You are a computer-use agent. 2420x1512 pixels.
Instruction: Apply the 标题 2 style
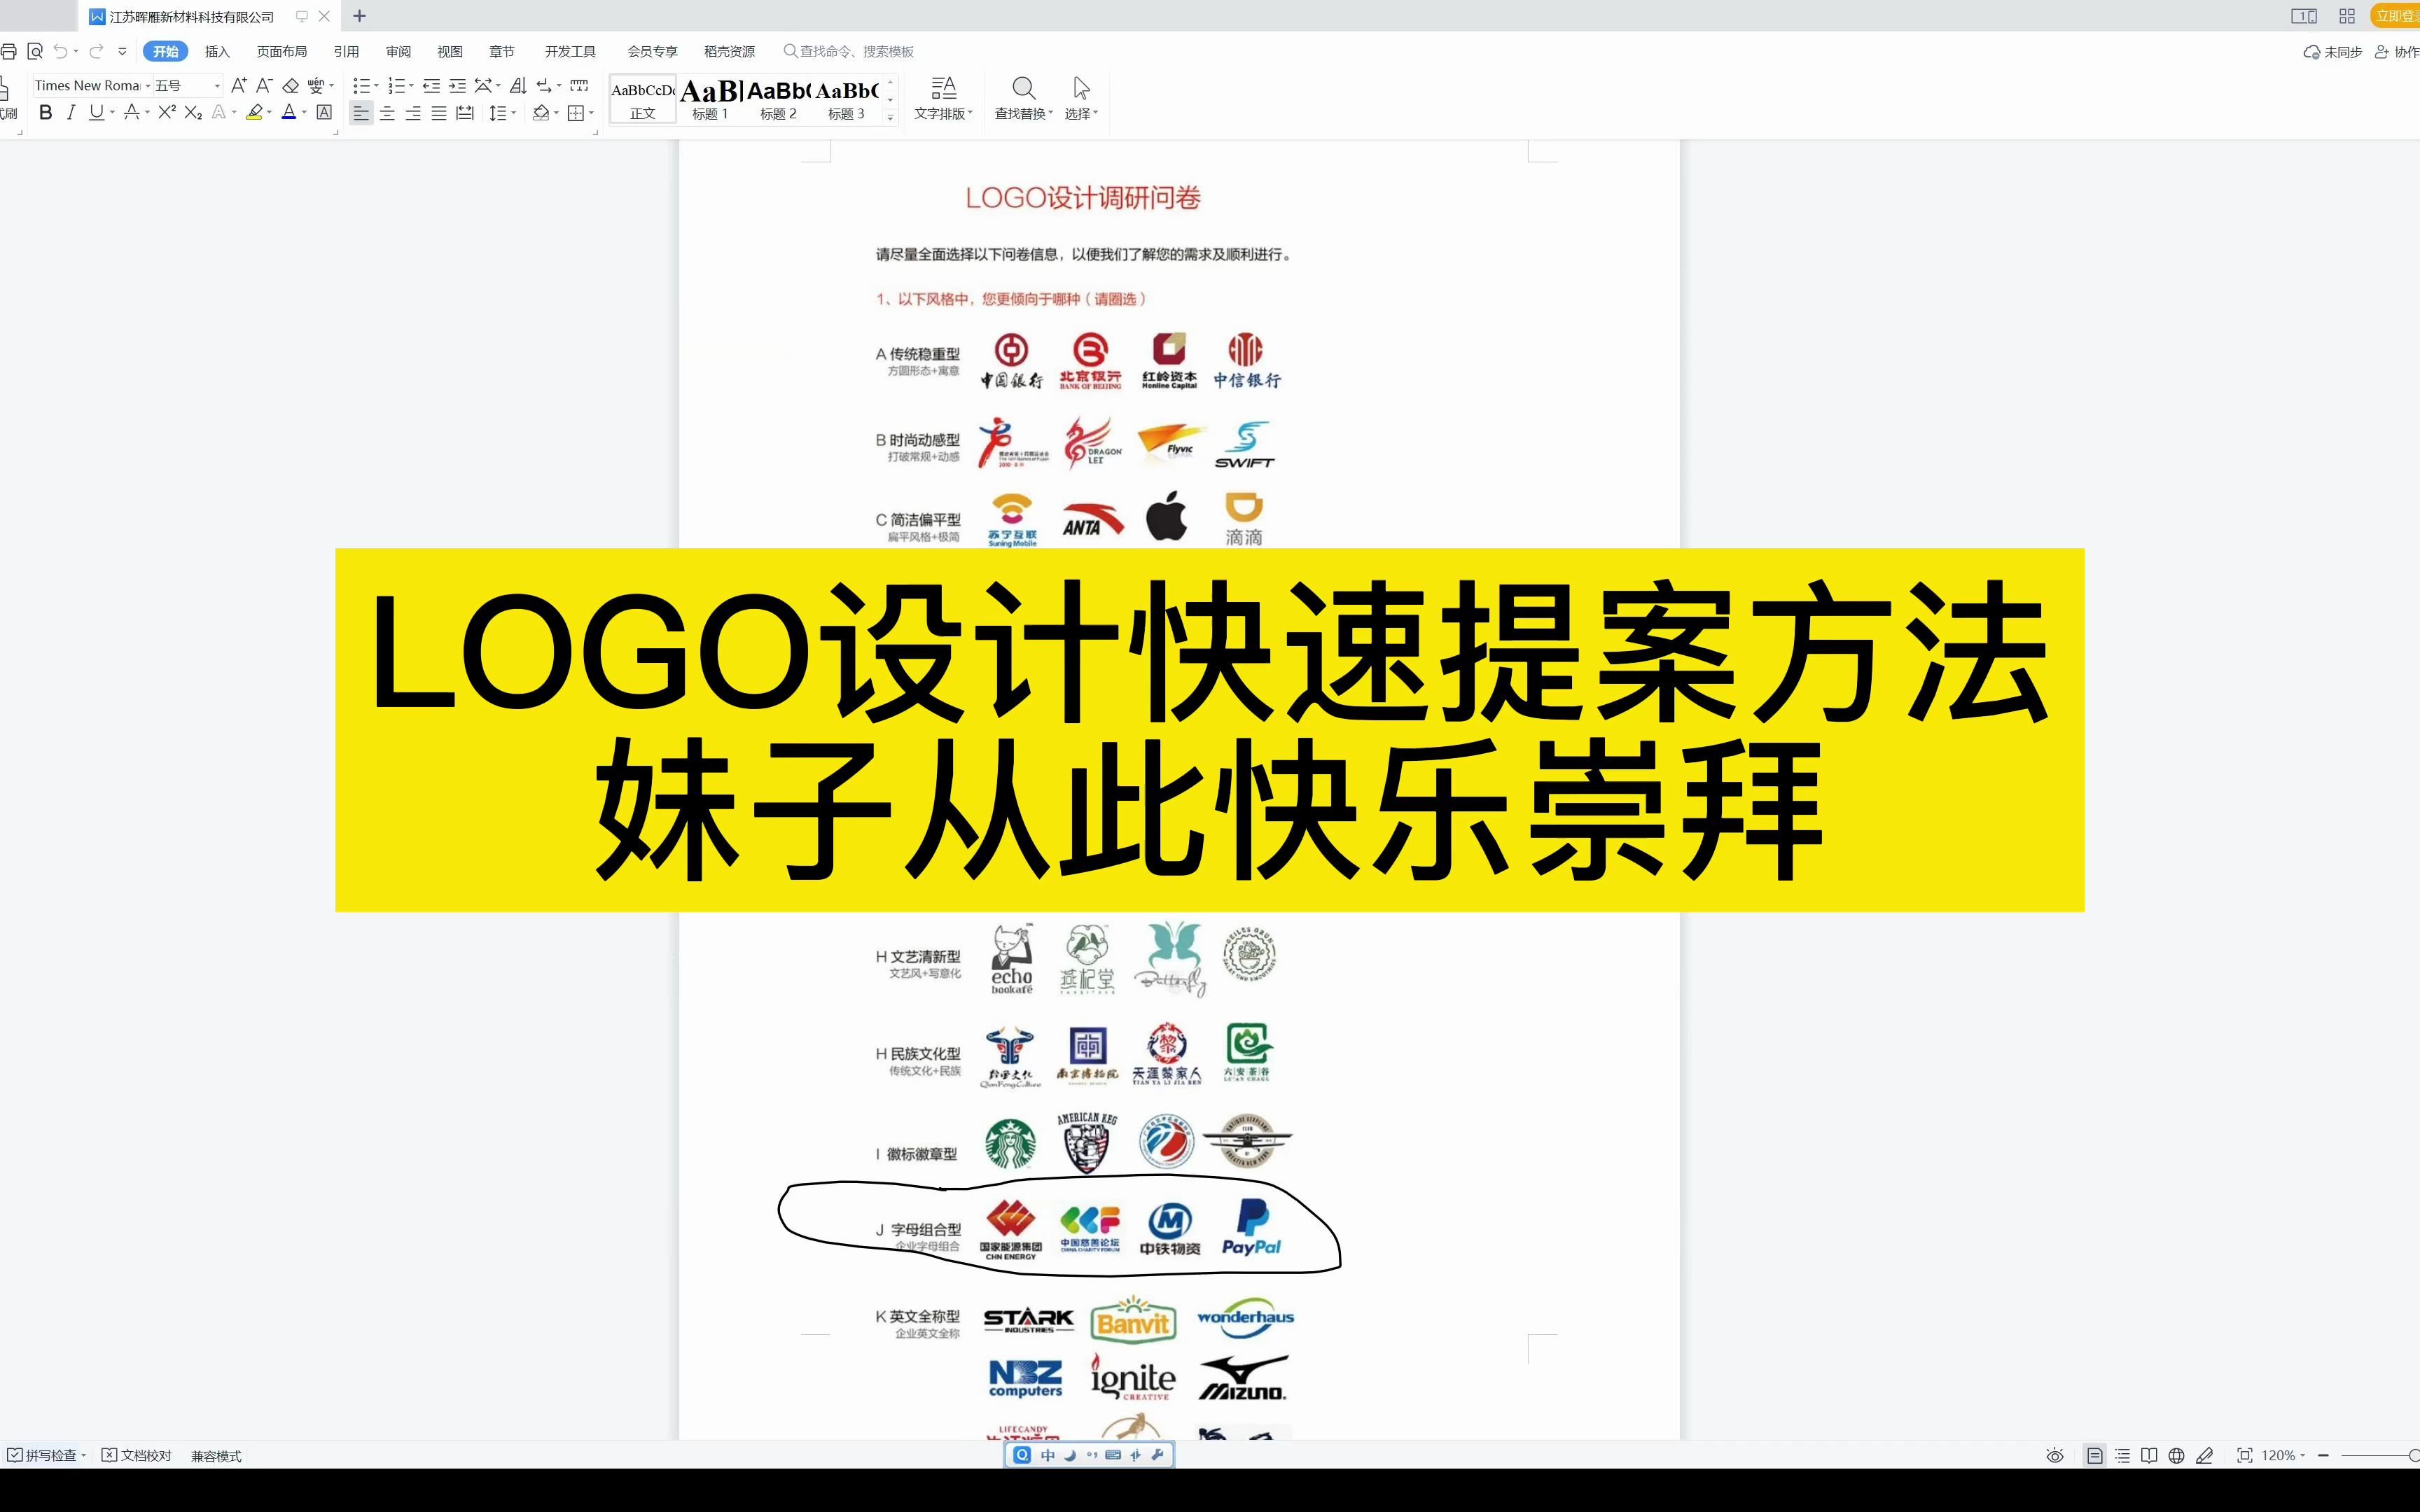click(778, 99)
